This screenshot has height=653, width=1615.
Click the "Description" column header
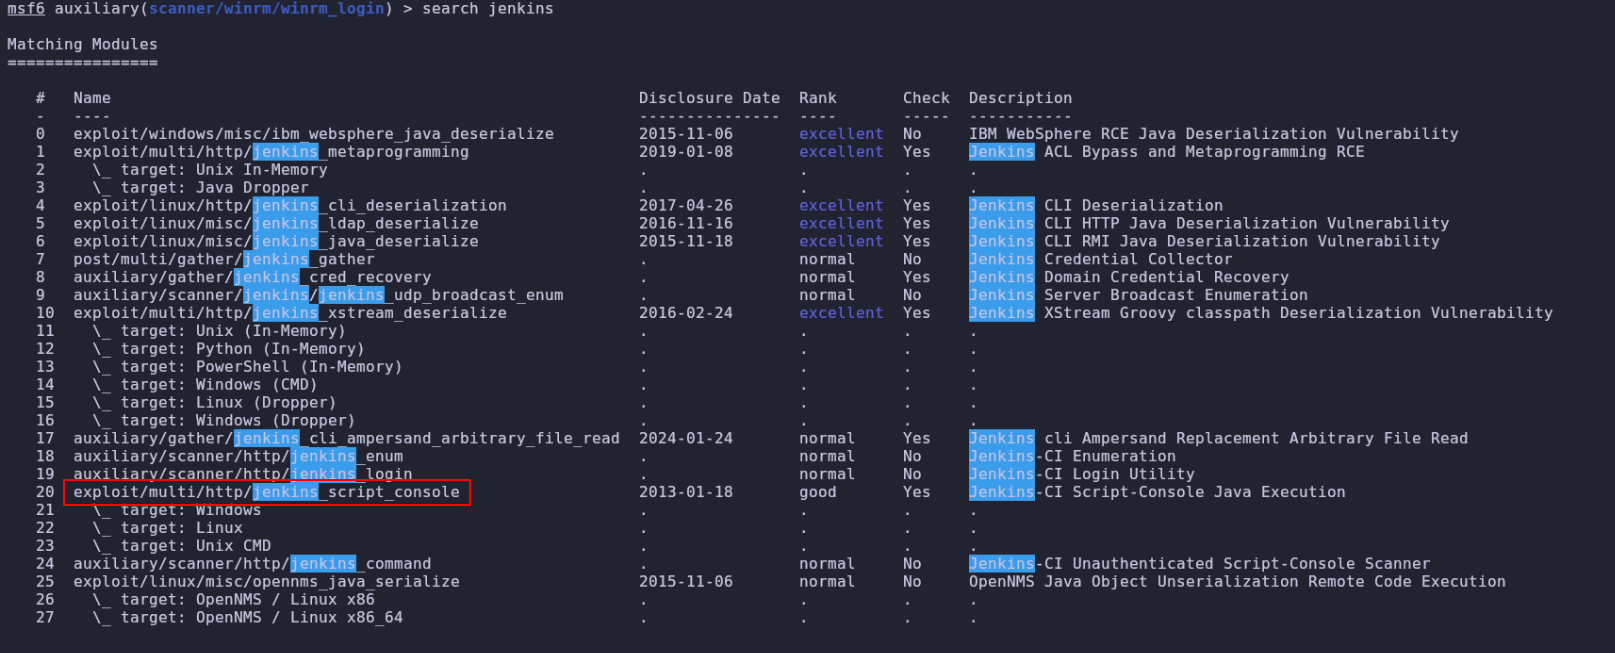click(1020, 98)
